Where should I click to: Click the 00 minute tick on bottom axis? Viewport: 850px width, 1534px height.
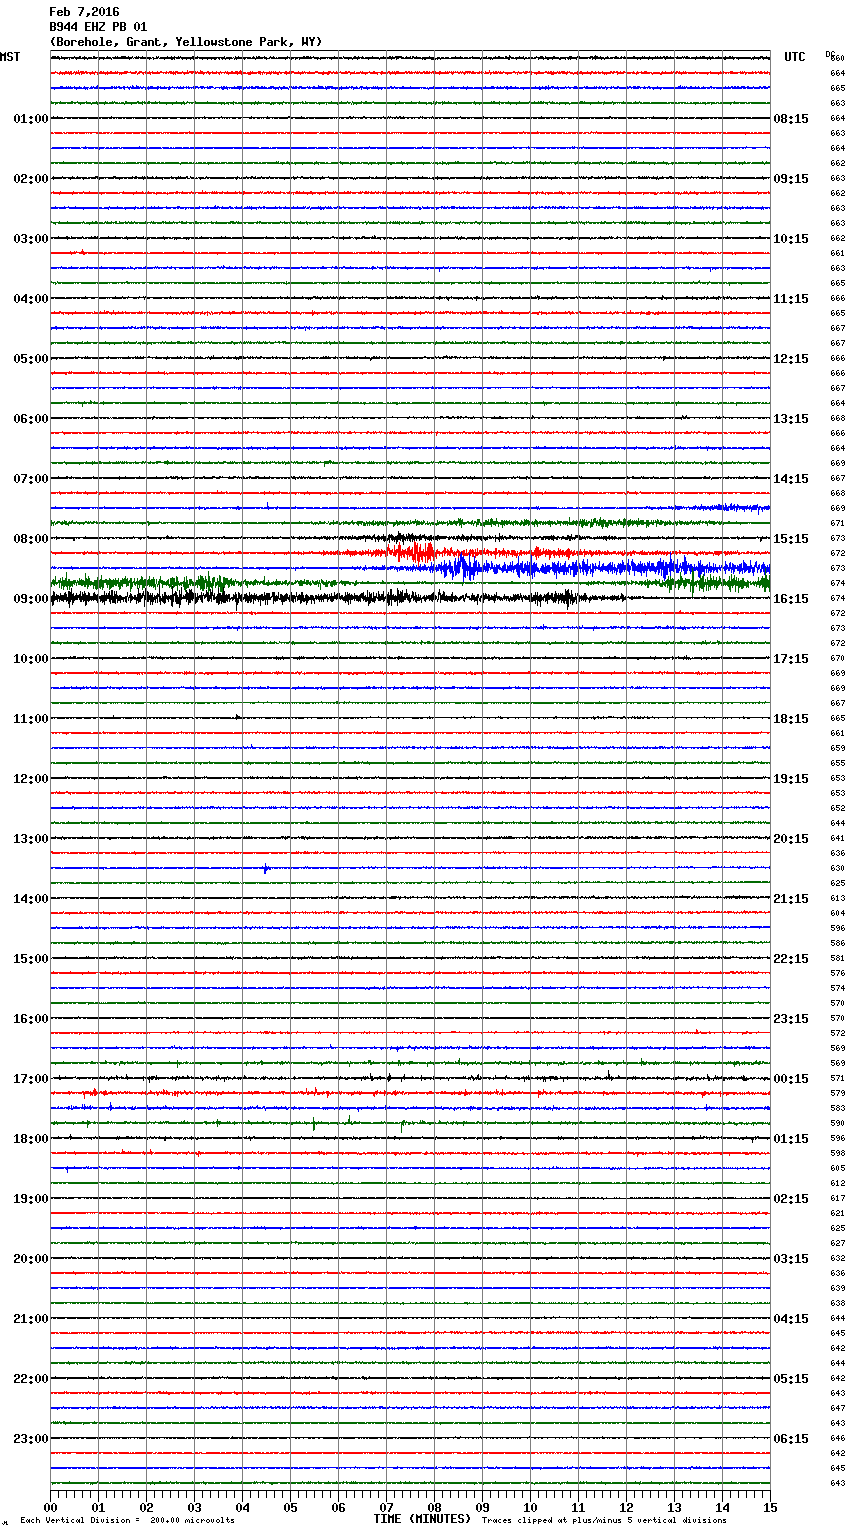[x=51, y=1507]
